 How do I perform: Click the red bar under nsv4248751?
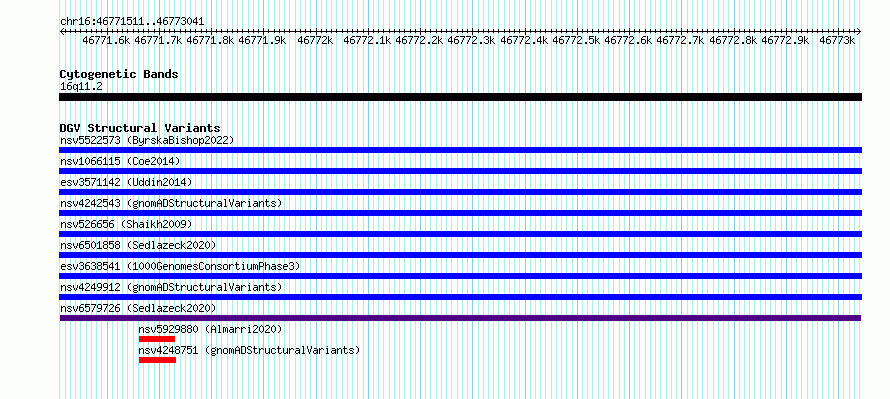tap(157, 360)
